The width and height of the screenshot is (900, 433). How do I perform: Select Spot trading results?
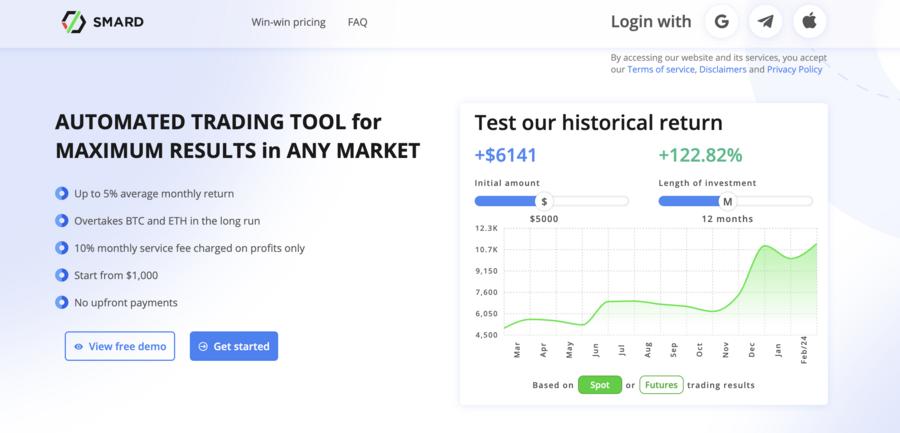click(600, 385)
